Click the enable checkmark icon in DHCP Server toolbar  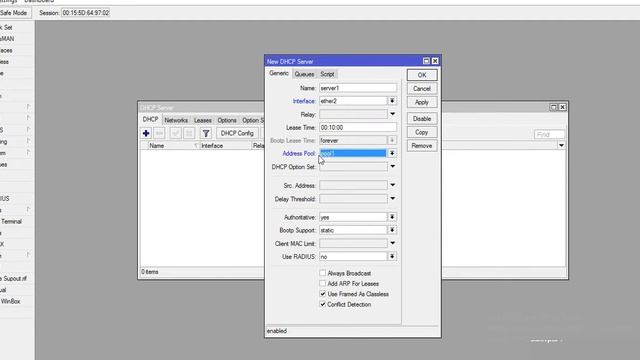tap(176, 133)
